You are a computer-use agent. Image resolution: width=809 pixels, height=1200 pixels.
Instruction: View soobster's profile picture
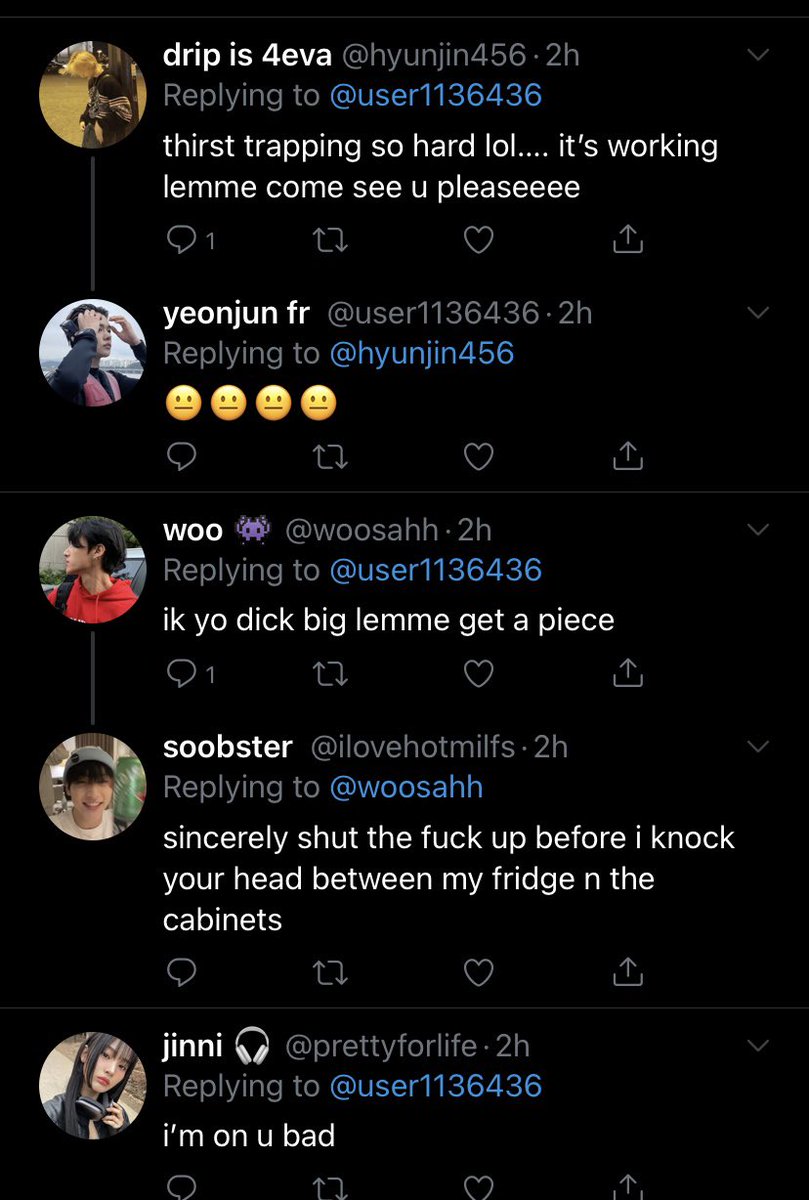tap(93, 786)
